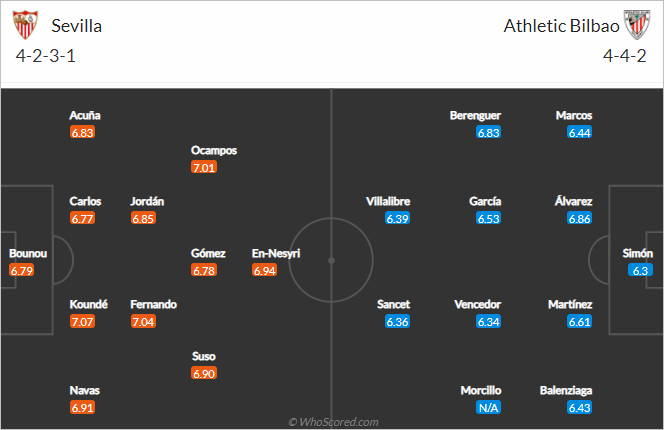Open the Athletic Bilbao team name link
Viewport: 664px width, 430px height.
(562, 26)
